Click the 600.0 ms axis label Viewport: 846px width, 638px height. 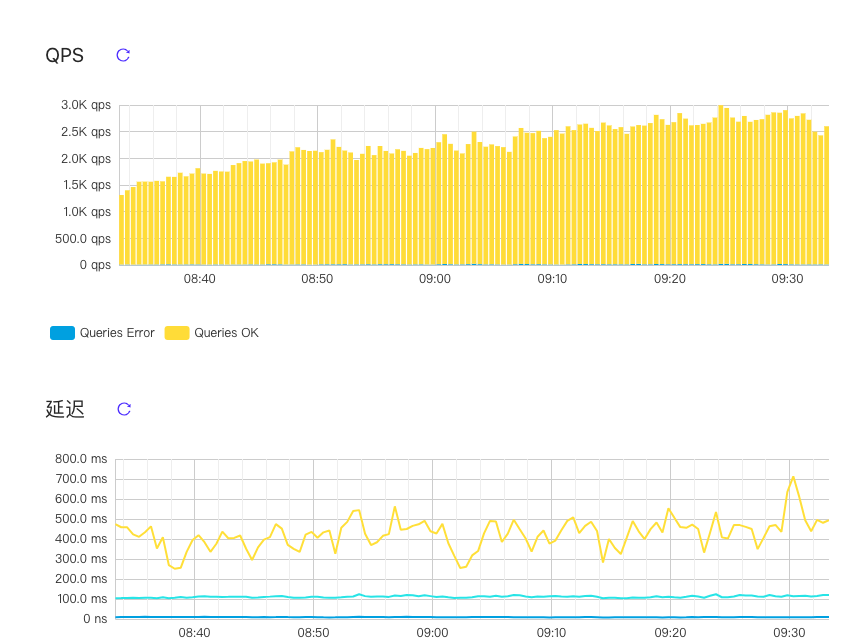tap(81, 499)
